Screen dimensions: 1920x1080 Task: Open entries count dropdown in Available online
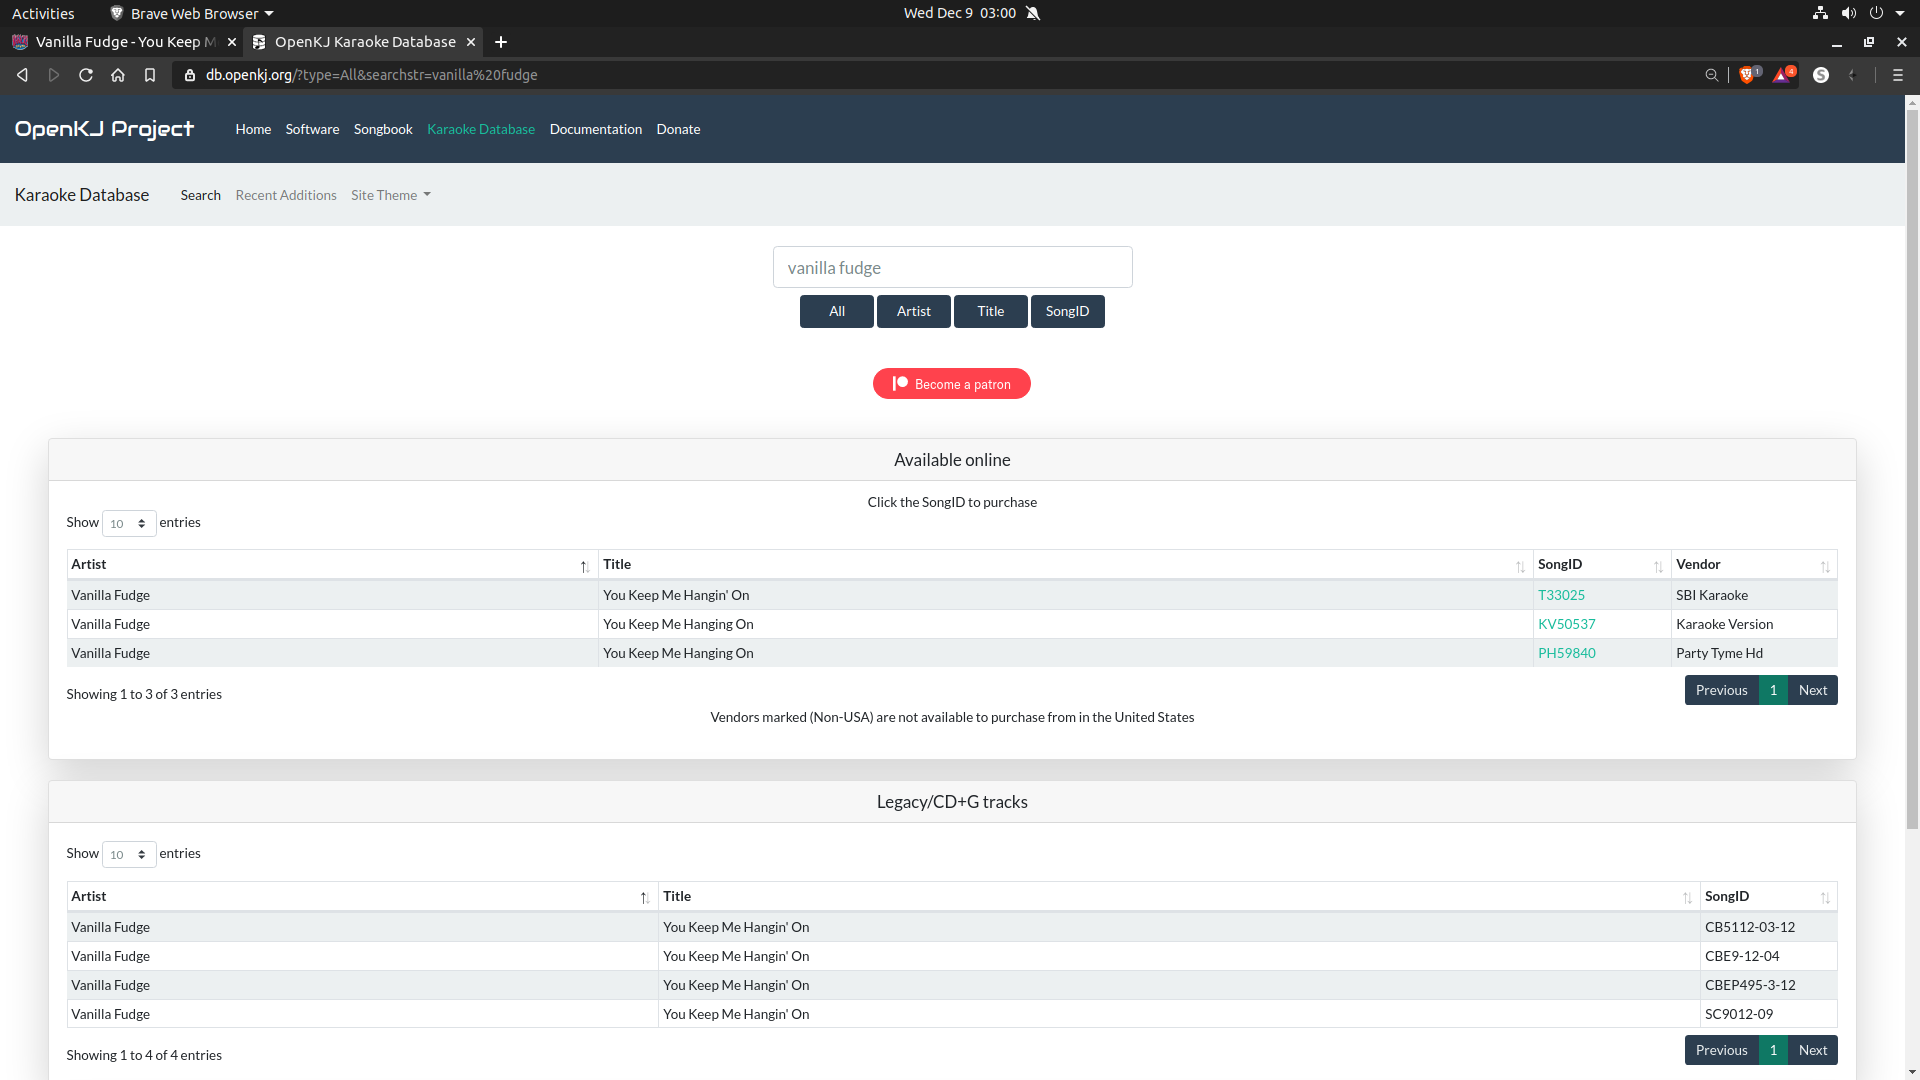[x=129, y=524]
